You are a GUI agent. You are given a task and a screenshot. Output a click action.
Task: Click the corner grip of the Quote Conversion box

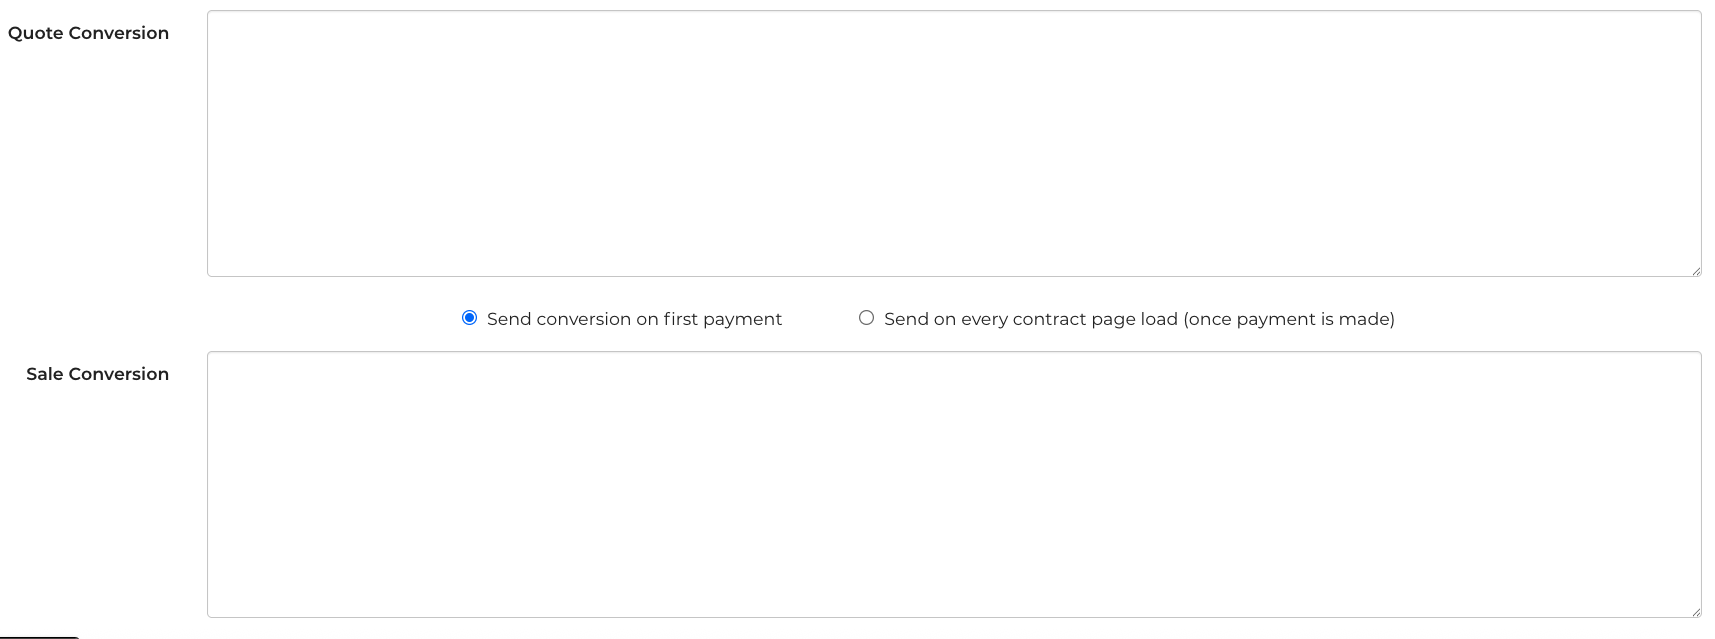coord(1695,270)
